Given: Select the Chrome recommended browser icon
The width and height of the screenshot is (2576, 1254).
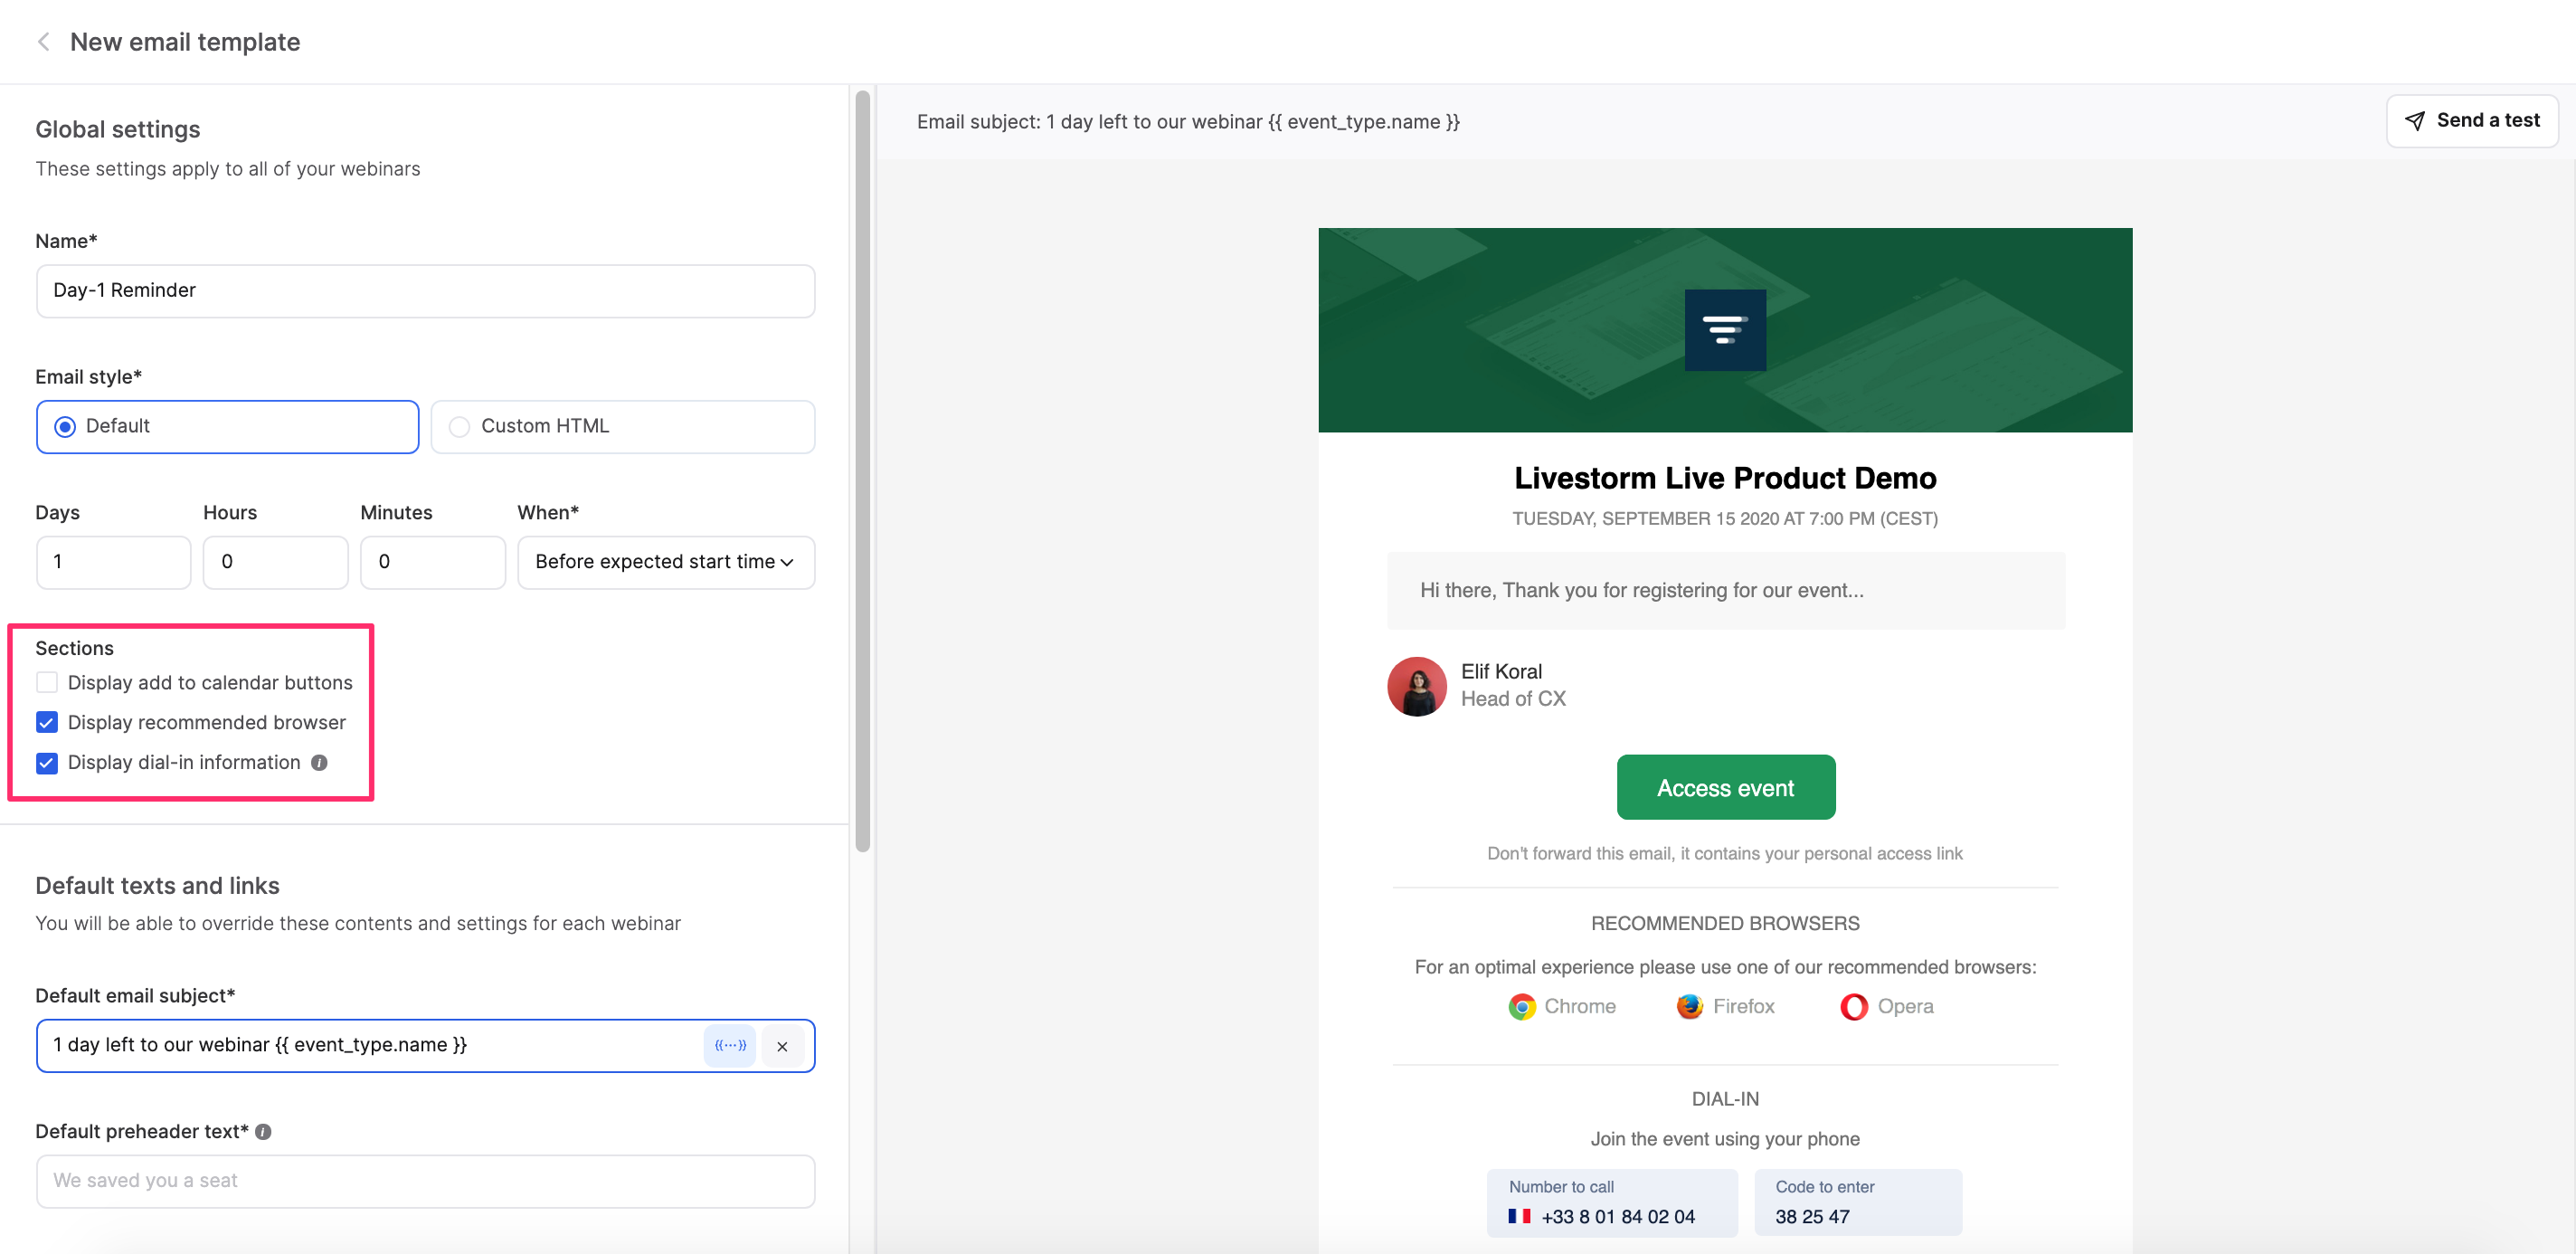Looking at the screenshot, I should pyautogui.click(x=1523, y=1006).
